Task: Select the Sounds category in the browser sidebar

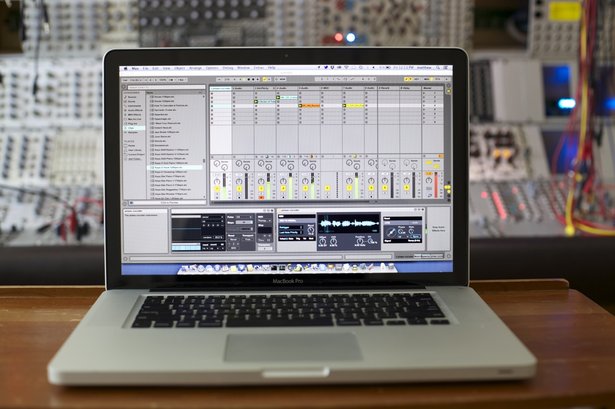Action: click(x=132, y=96)
